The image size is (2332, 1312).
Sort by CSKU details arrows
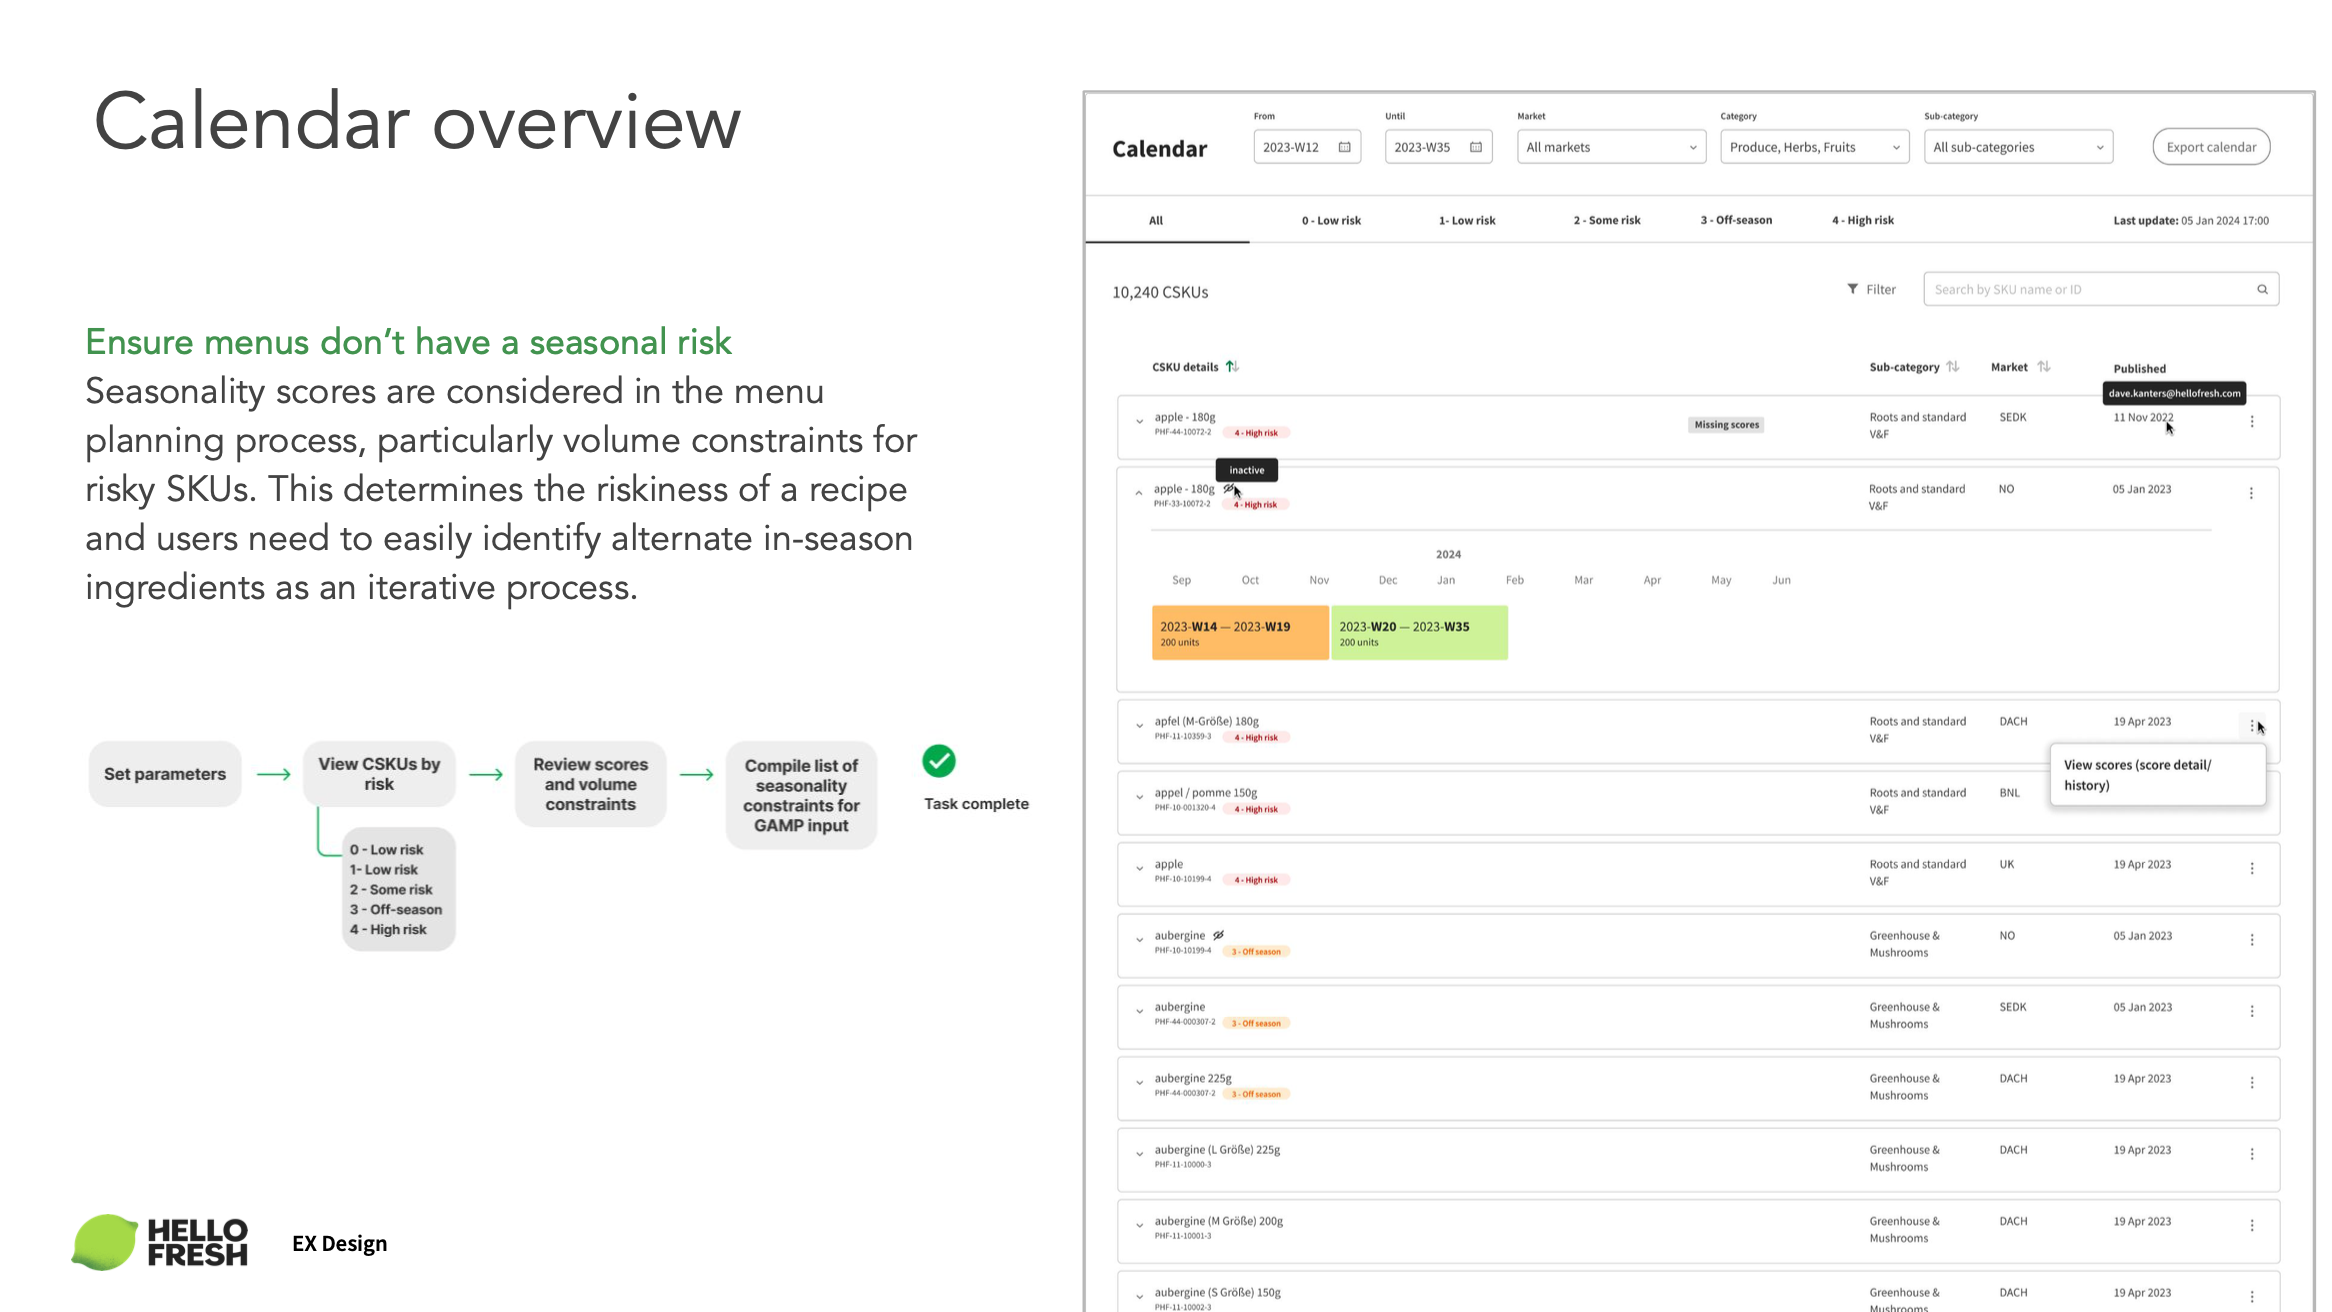[x=1232, y=367]
